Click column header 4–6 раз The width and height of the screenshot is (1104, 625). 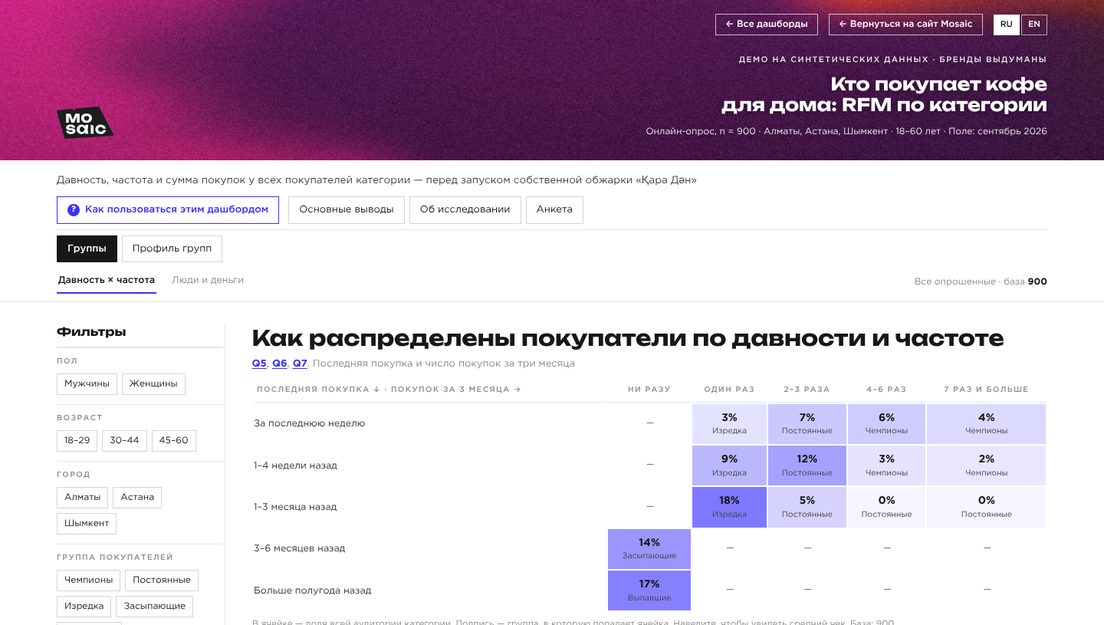click(x=886, y=389)
